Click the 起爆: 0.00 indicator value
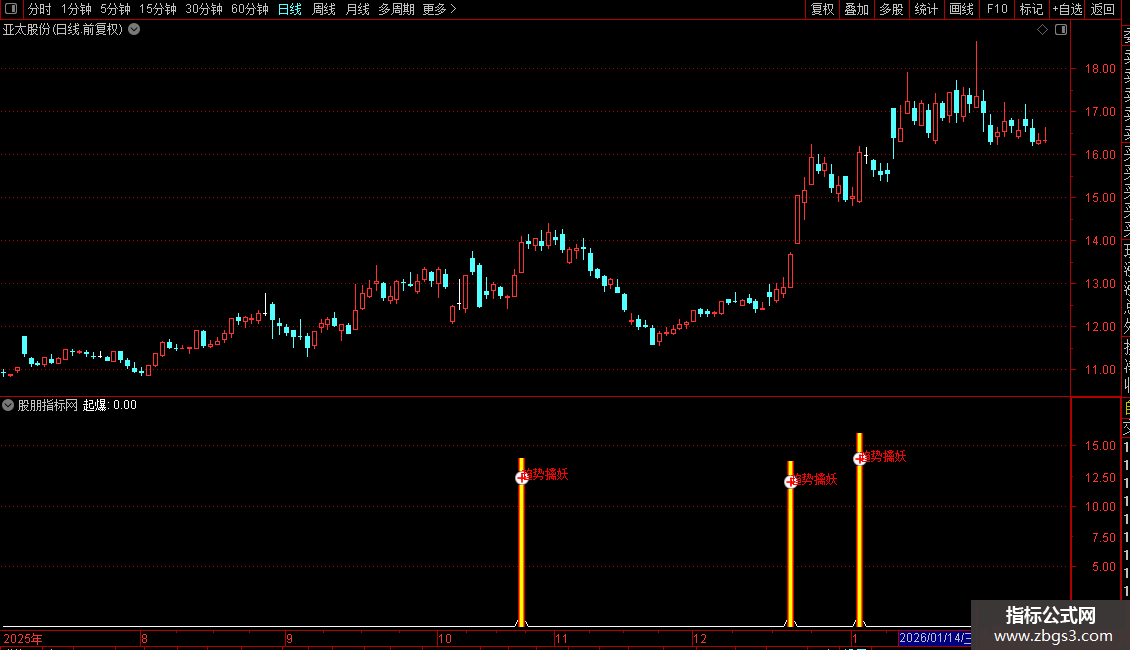Viewport: 1130px width, 650px height. coord(110,405)
